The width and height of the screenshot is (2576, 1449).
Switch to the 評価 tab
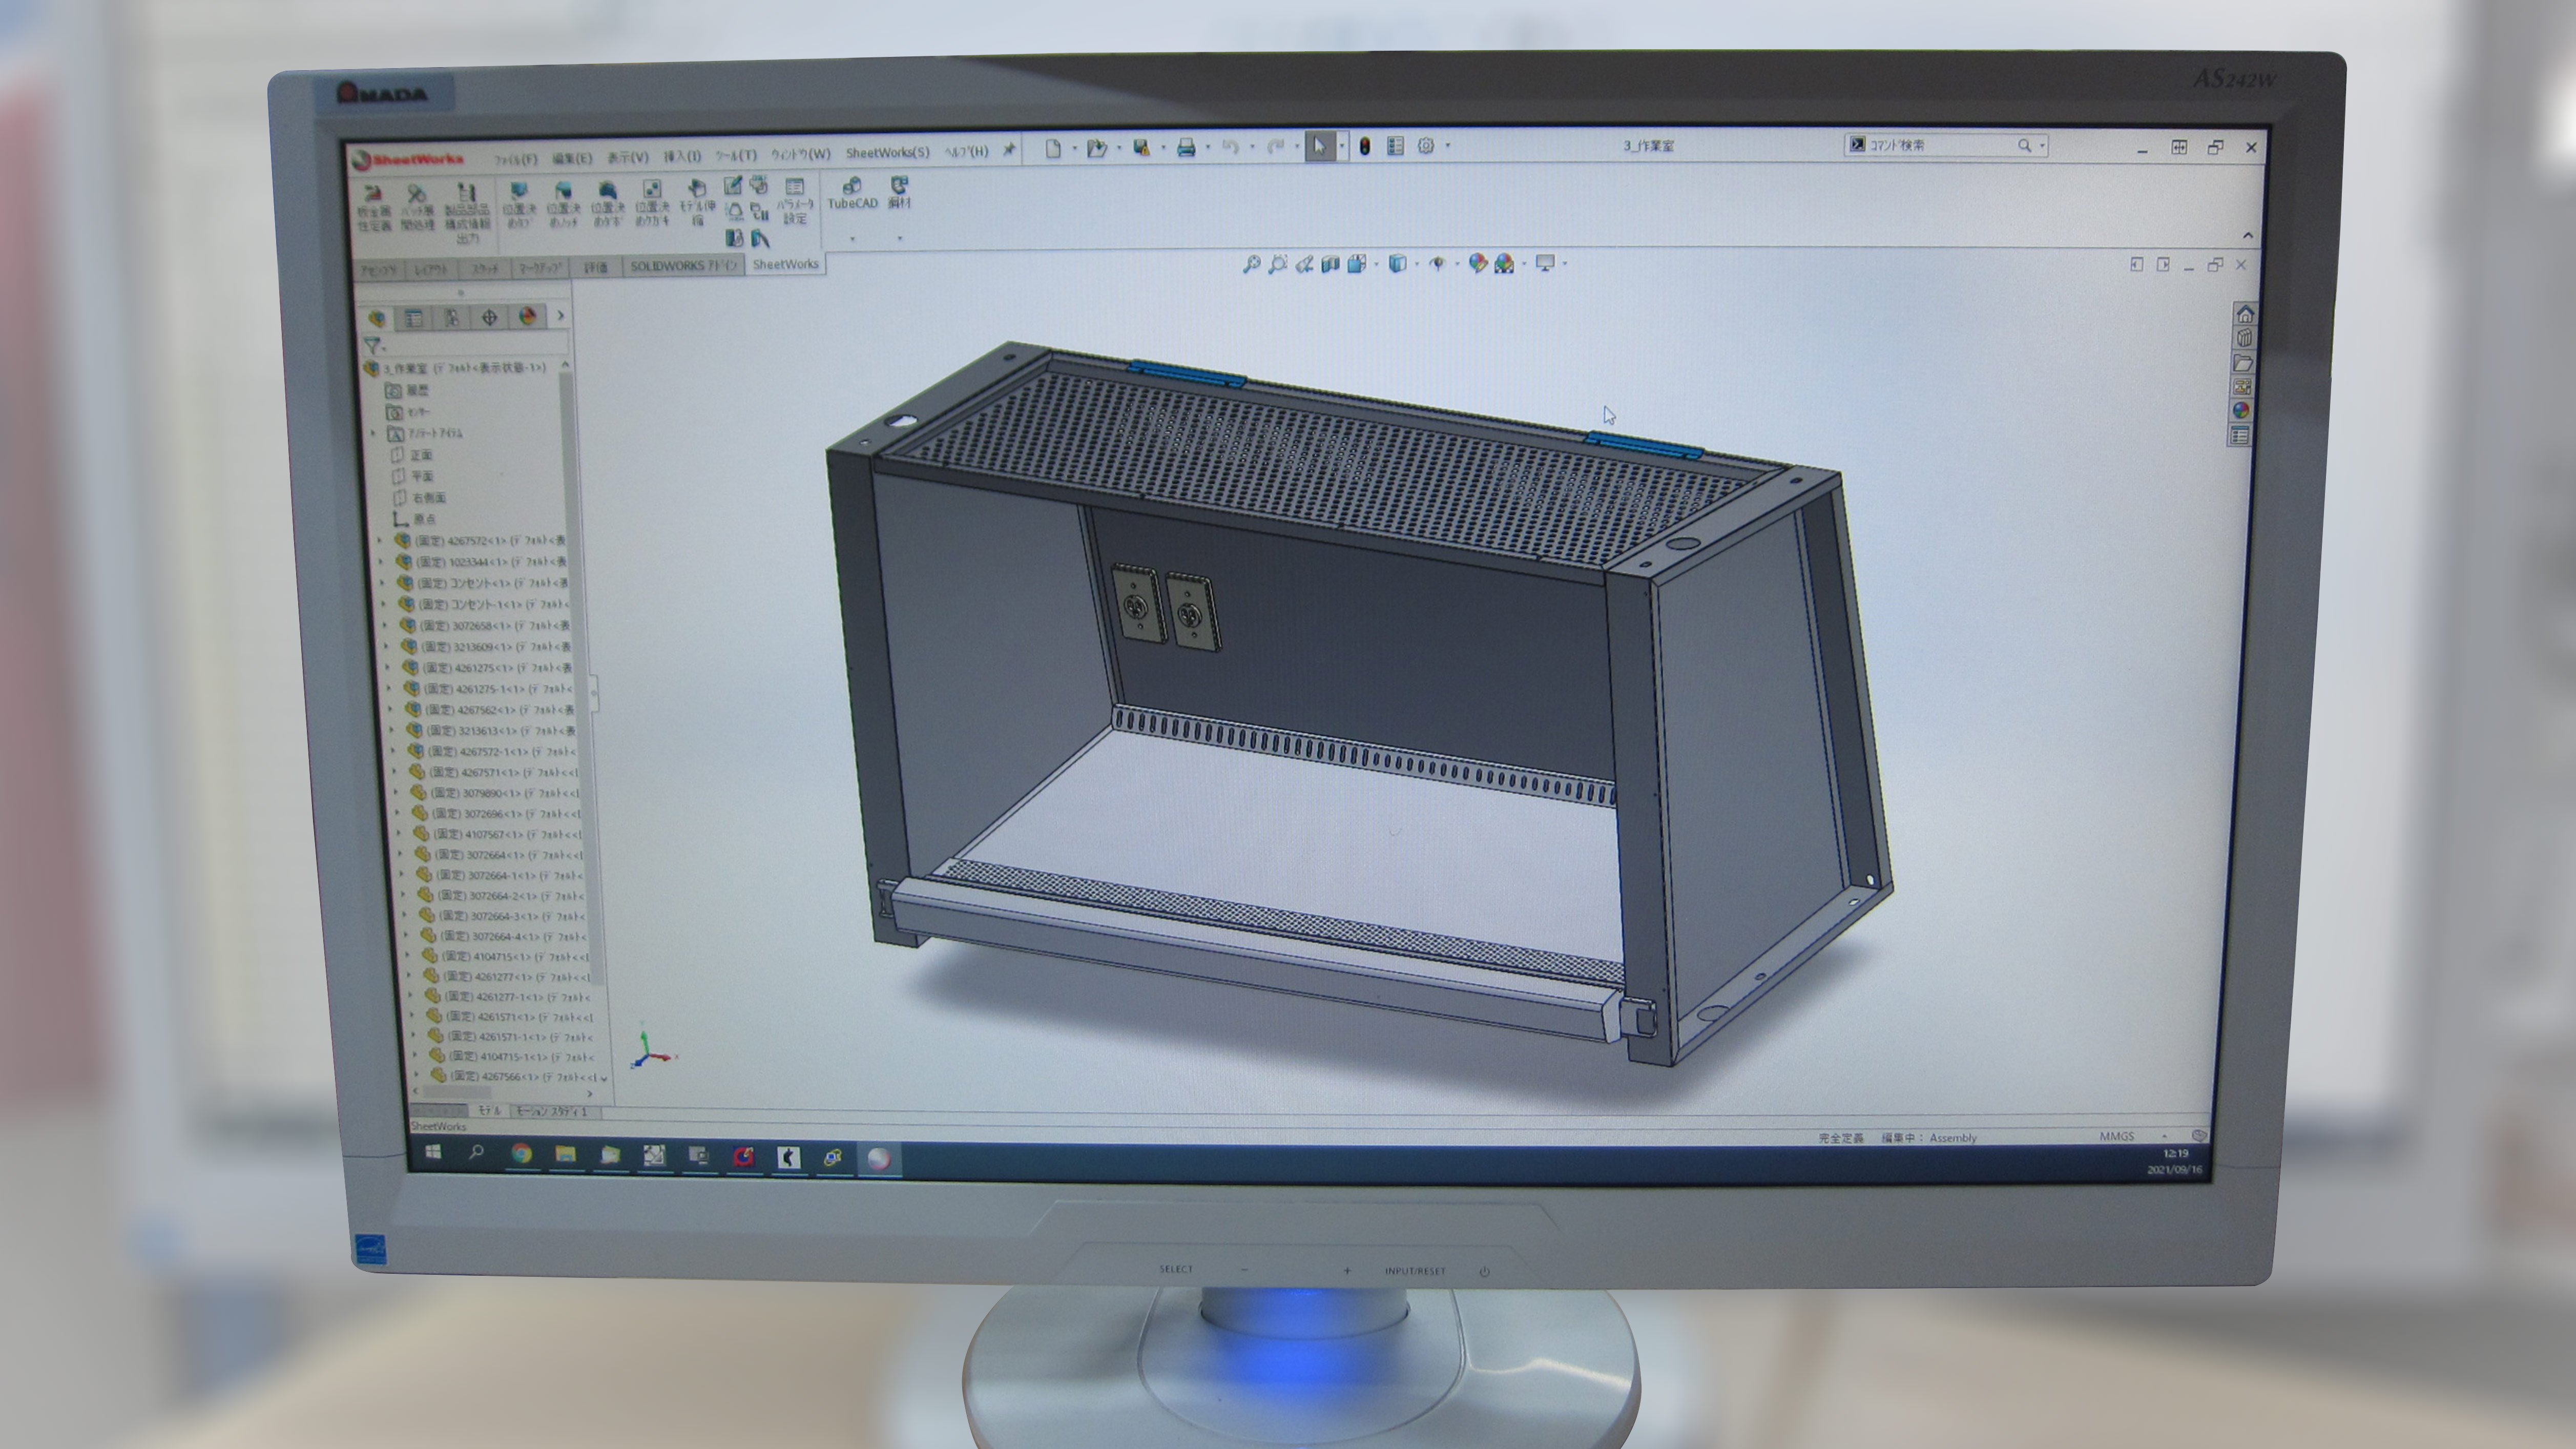click(596, 268)
